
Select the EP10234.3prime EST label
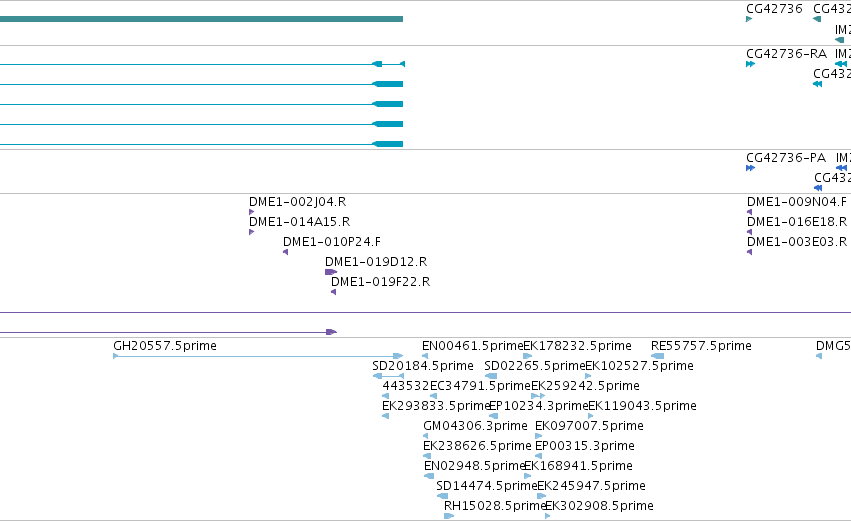539,406
